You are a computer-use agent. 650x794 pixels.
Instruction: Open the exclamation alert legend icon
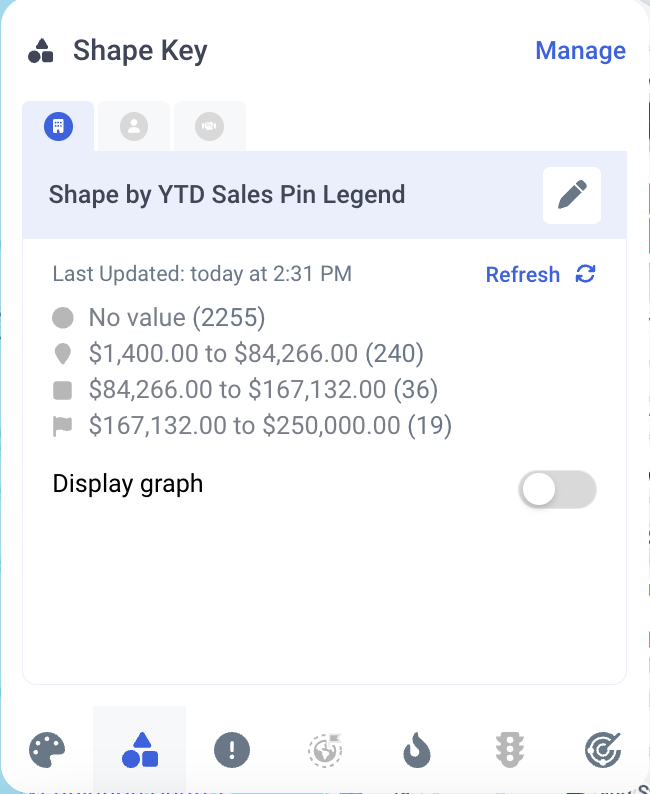coord(232,749)
